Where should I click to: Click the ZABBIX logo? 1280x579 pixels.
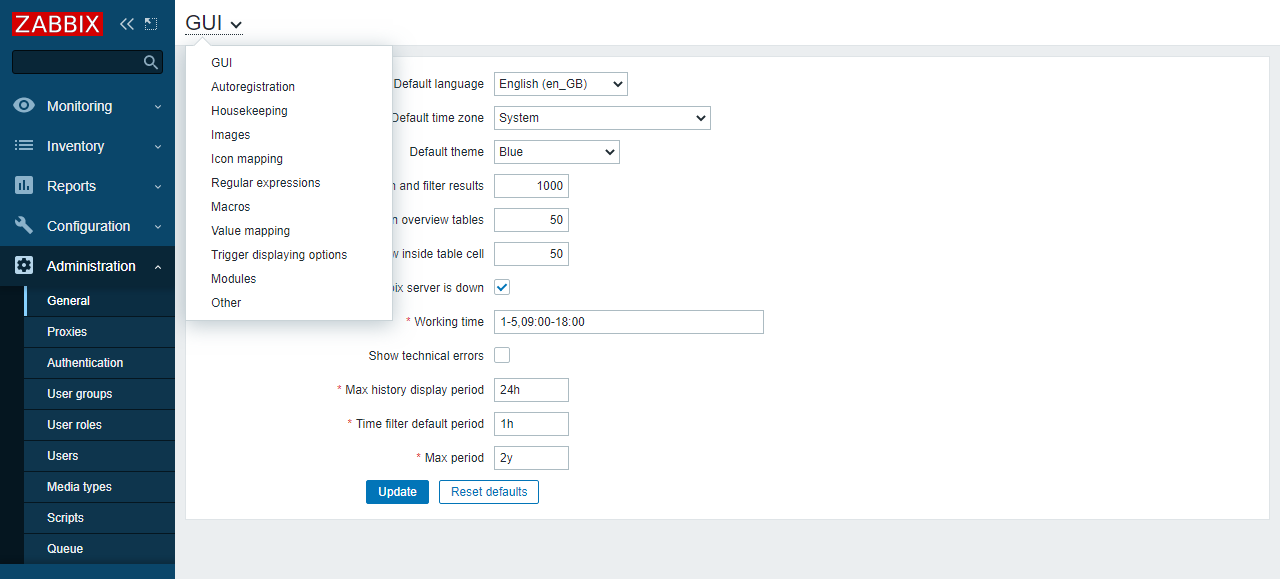[57, 23]
